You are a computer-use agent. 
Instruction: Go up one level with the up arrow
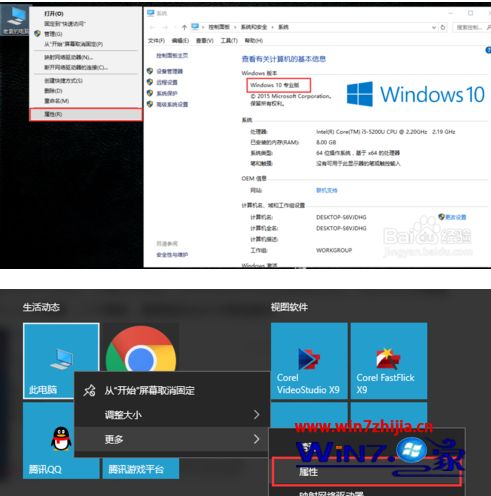point(184,27)
